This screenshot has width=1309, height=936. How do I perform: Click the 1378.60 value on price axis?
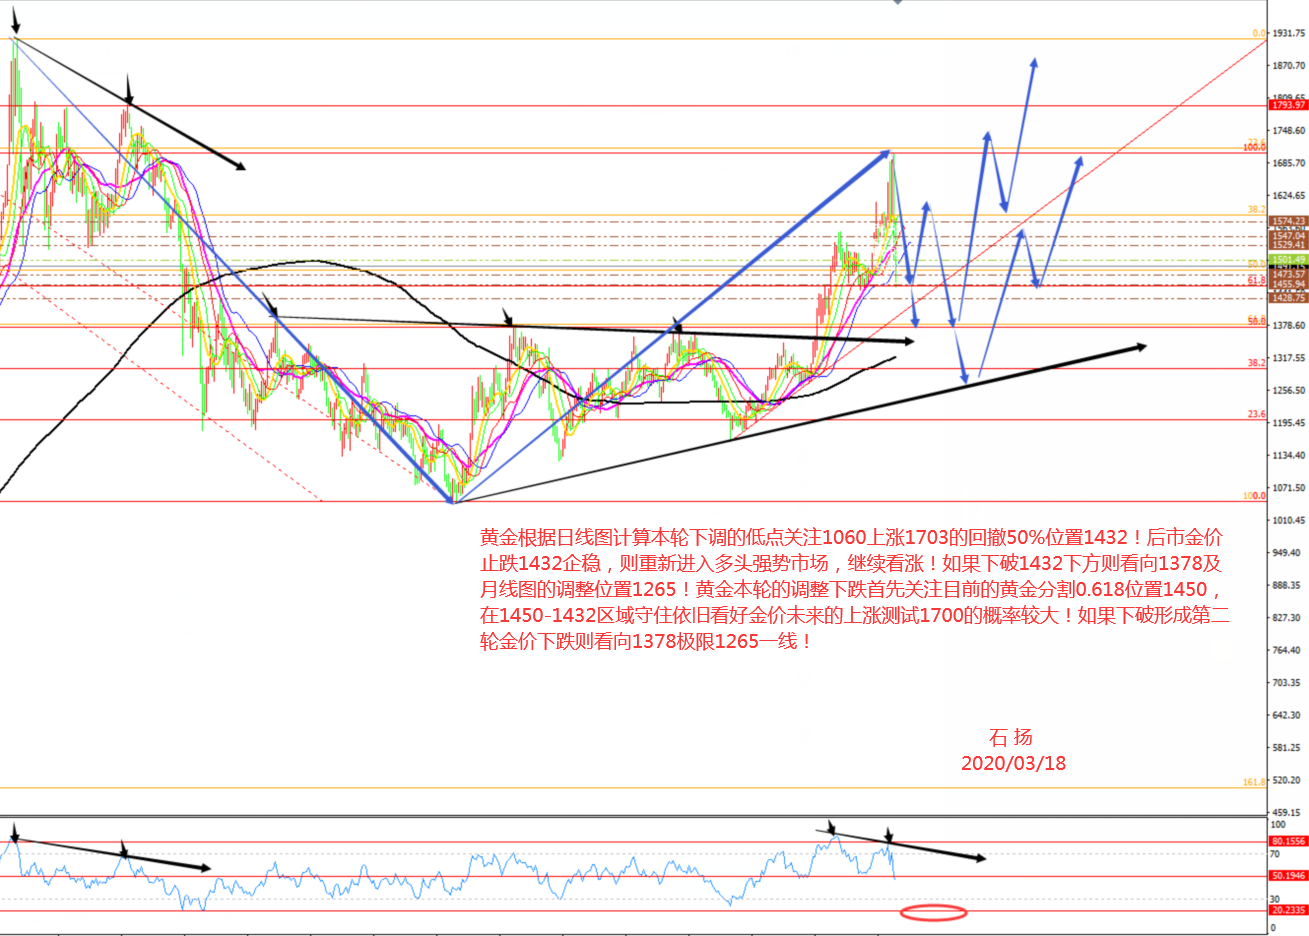(x=1288, y=326)
